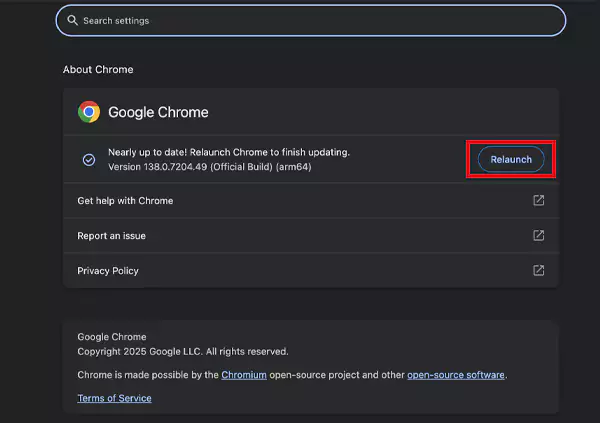Screen dimensions: 600x423
Task: Click the Version 138.0.7204.49 text
Action: 210,167
